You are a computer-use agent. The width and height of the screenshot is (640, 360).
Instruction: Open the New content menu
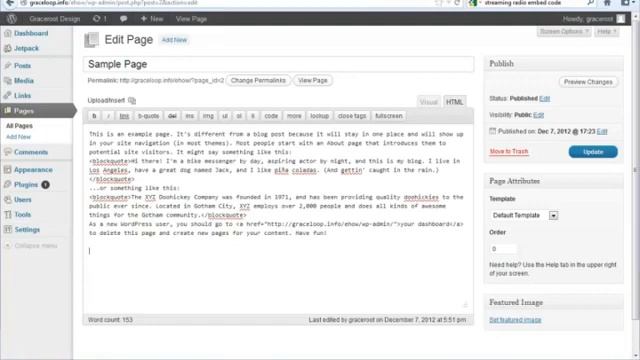(x=151, y=19)
